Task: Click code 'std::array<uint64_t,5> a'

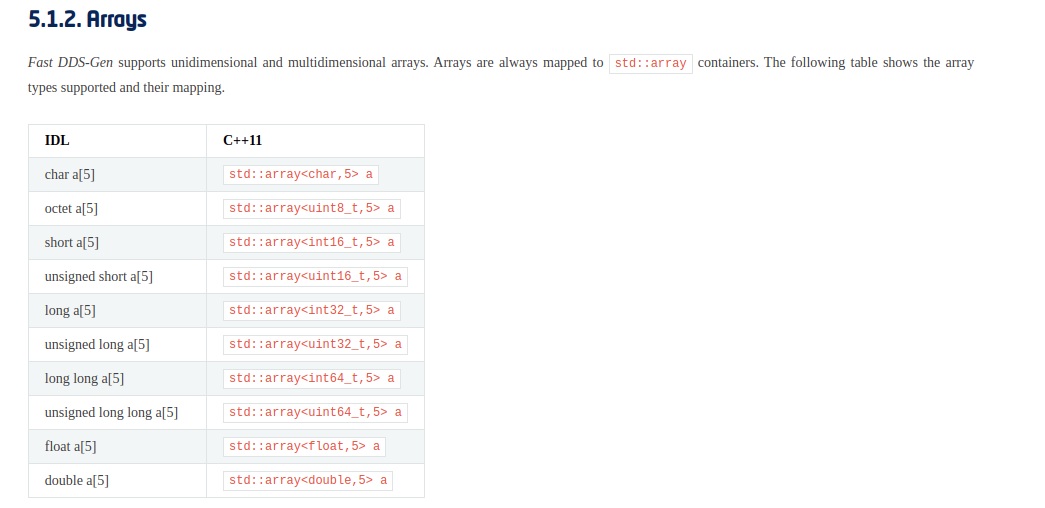Action: point(315,413)
